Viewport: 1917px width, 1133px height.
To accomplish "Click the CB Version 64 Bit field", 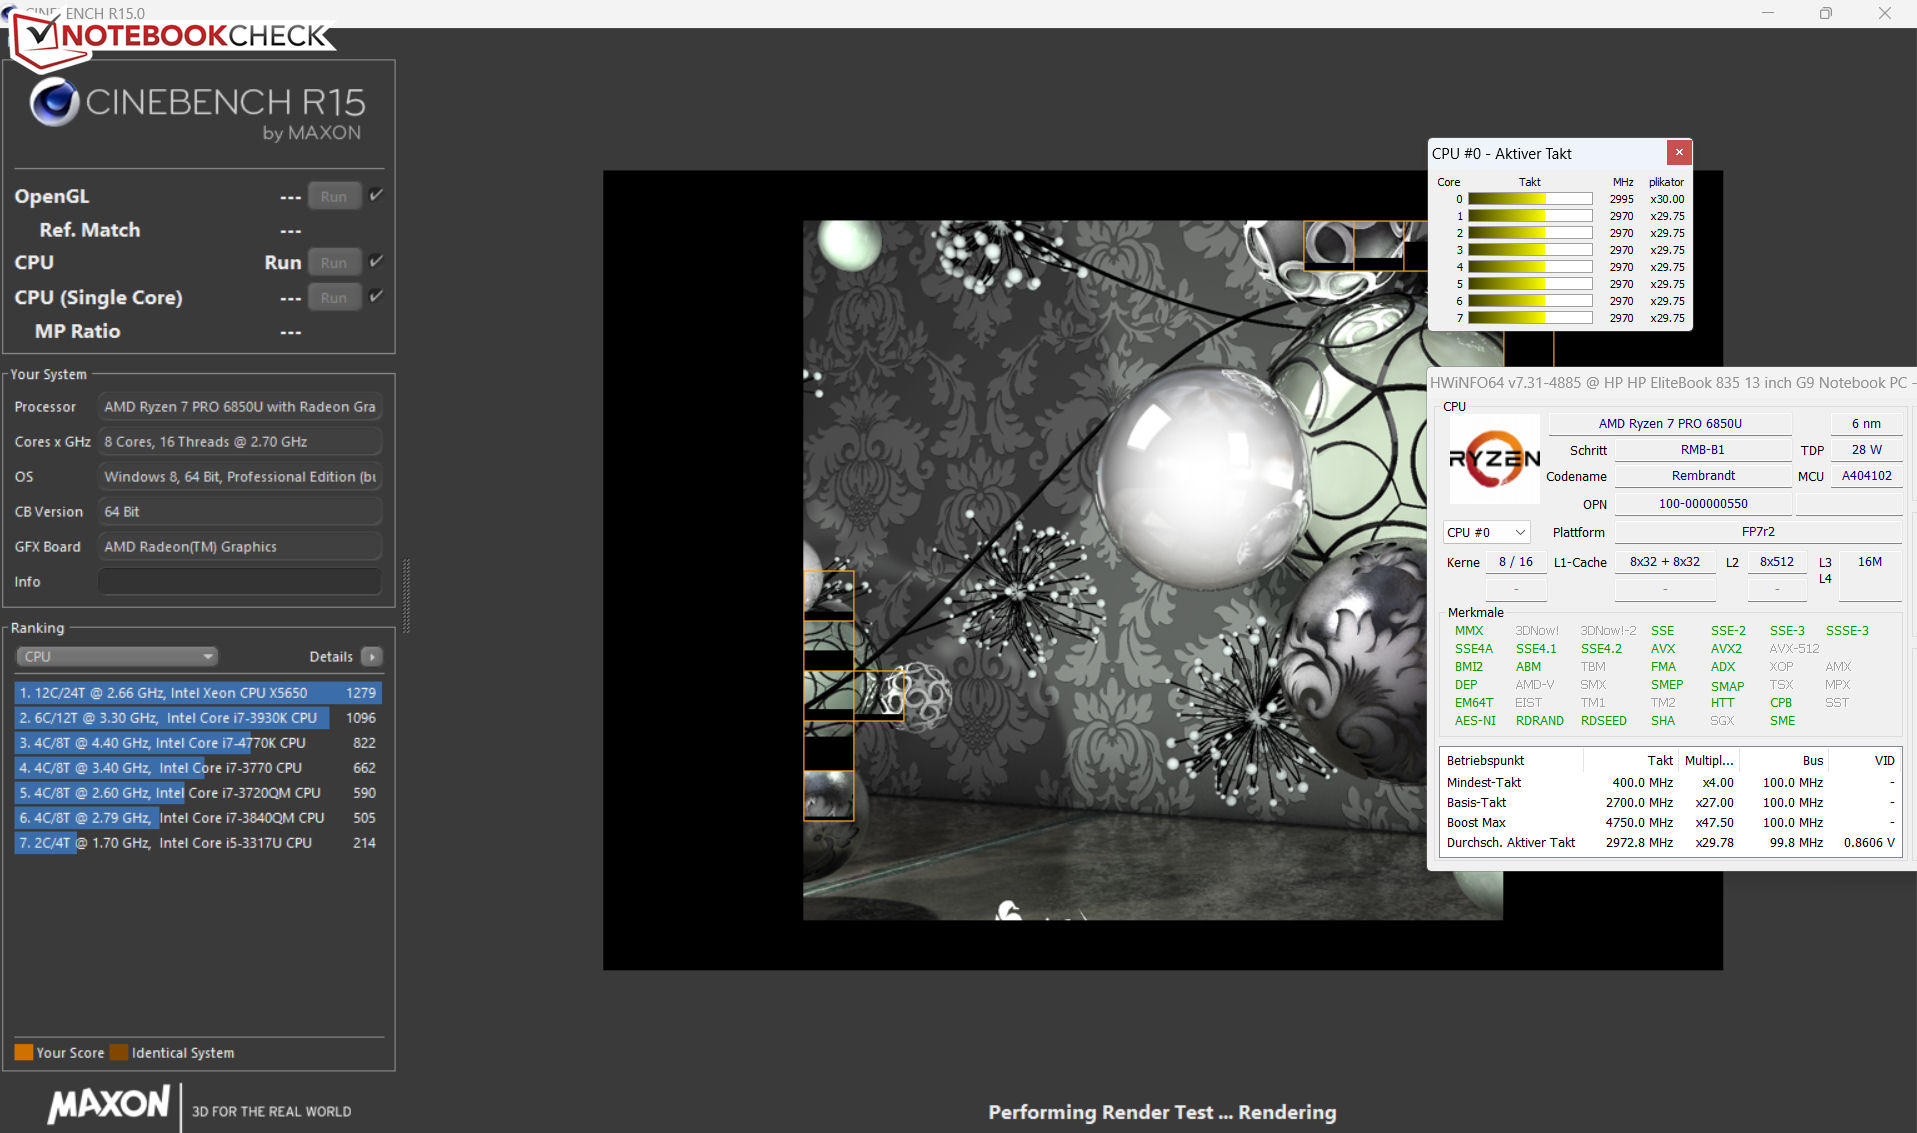I will point(240,511).
